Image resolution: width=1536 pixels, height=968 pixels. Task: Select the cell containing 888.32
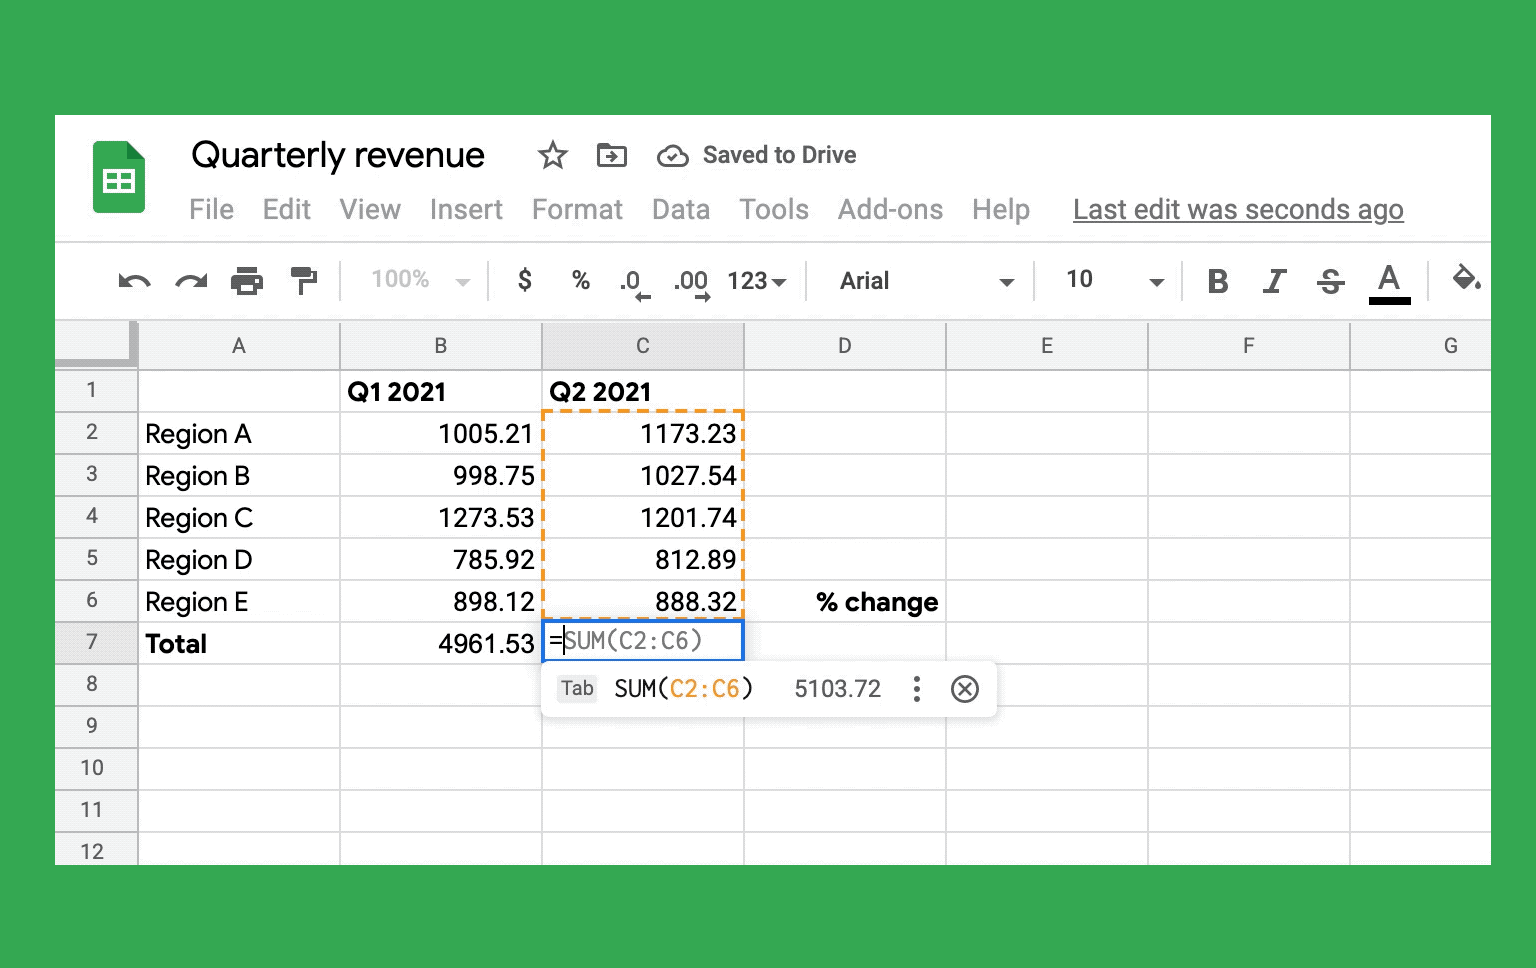[643, 601]
